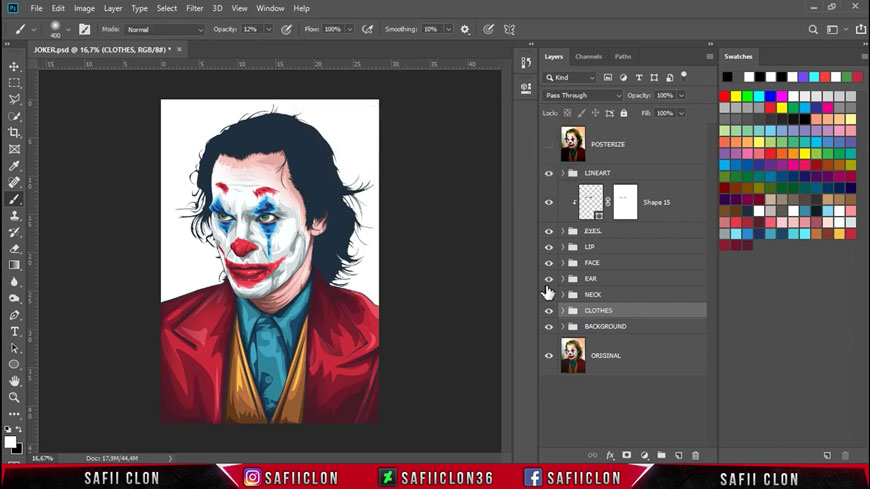Open the Window menu
Screen dimensions: 870x489
[270, 8]
